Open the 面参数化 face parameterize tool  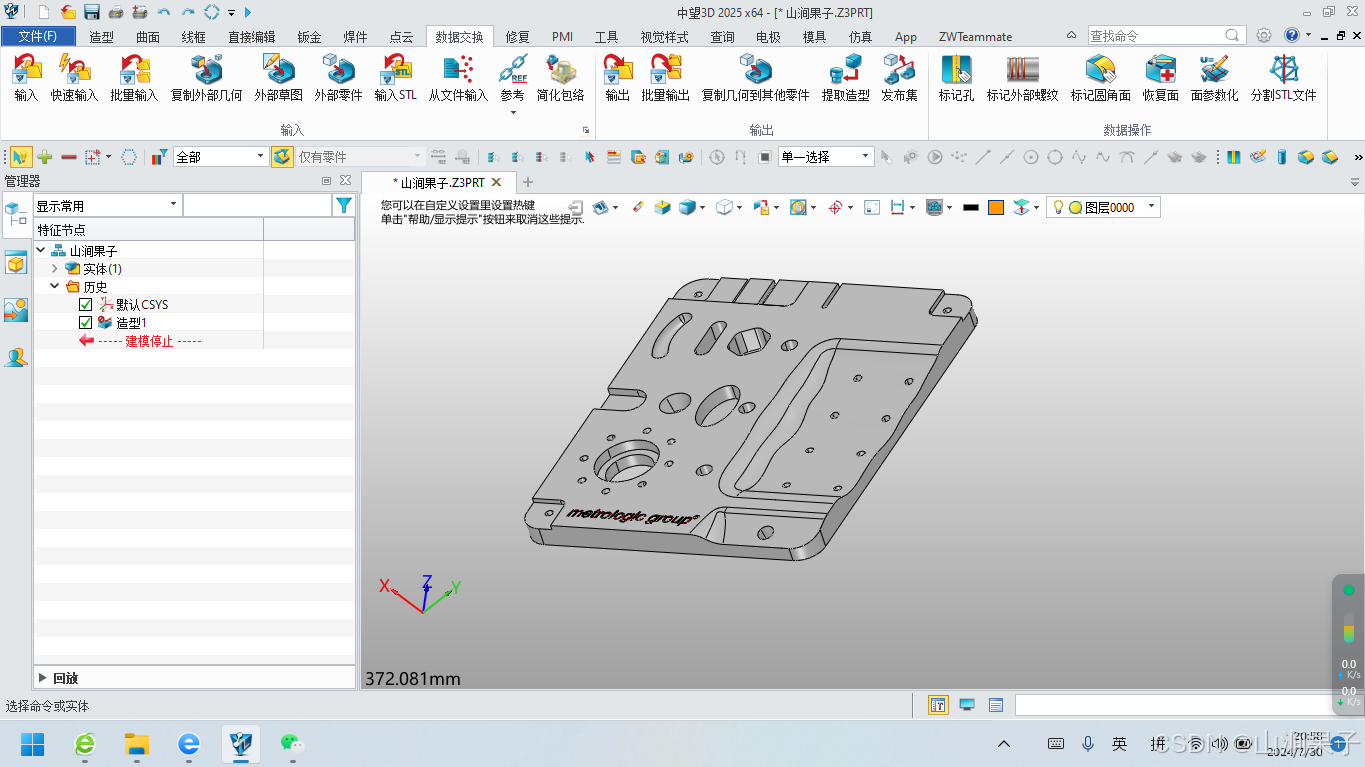point(1214,78)
